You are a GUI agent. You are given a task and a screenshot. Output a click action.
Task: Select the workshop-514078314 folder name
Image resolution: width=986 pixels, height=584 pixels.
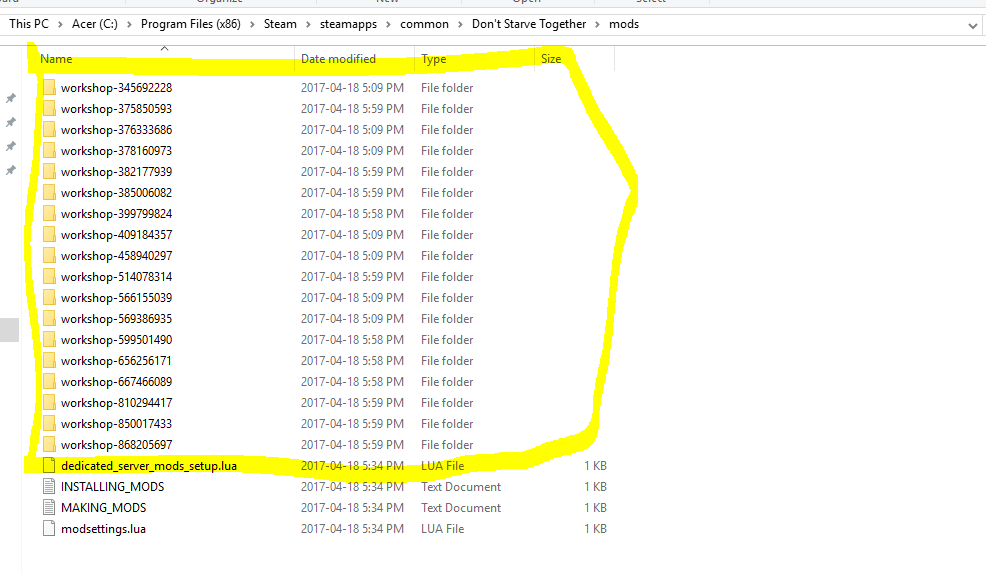pyautogui.click(x=116, y=277)
